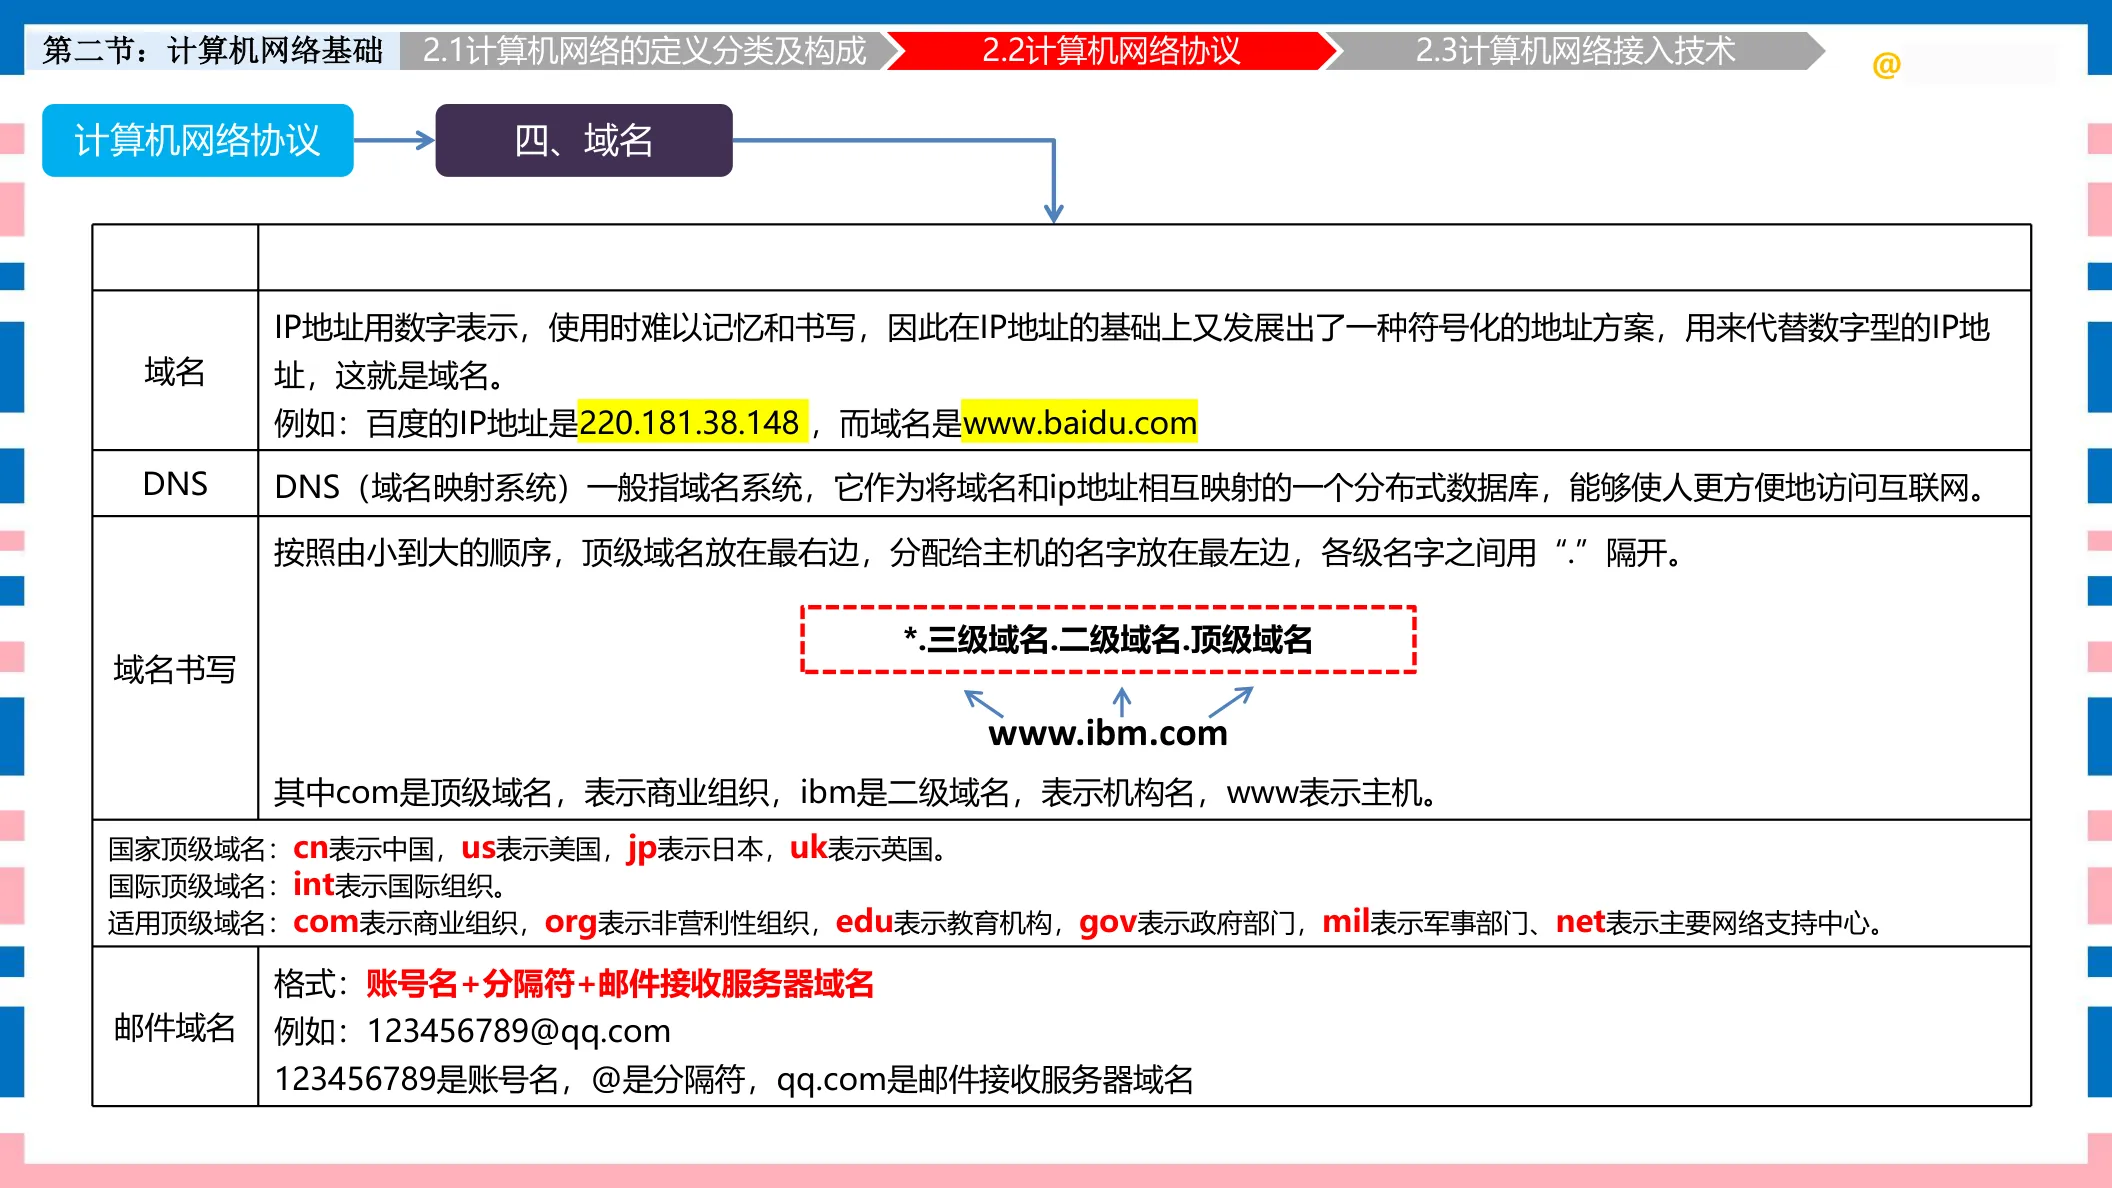Image resolution: width=2112 pixels, height=1188 pixels.
Task: Click the 国际顶级域名 label
Action: pos(186,886)
